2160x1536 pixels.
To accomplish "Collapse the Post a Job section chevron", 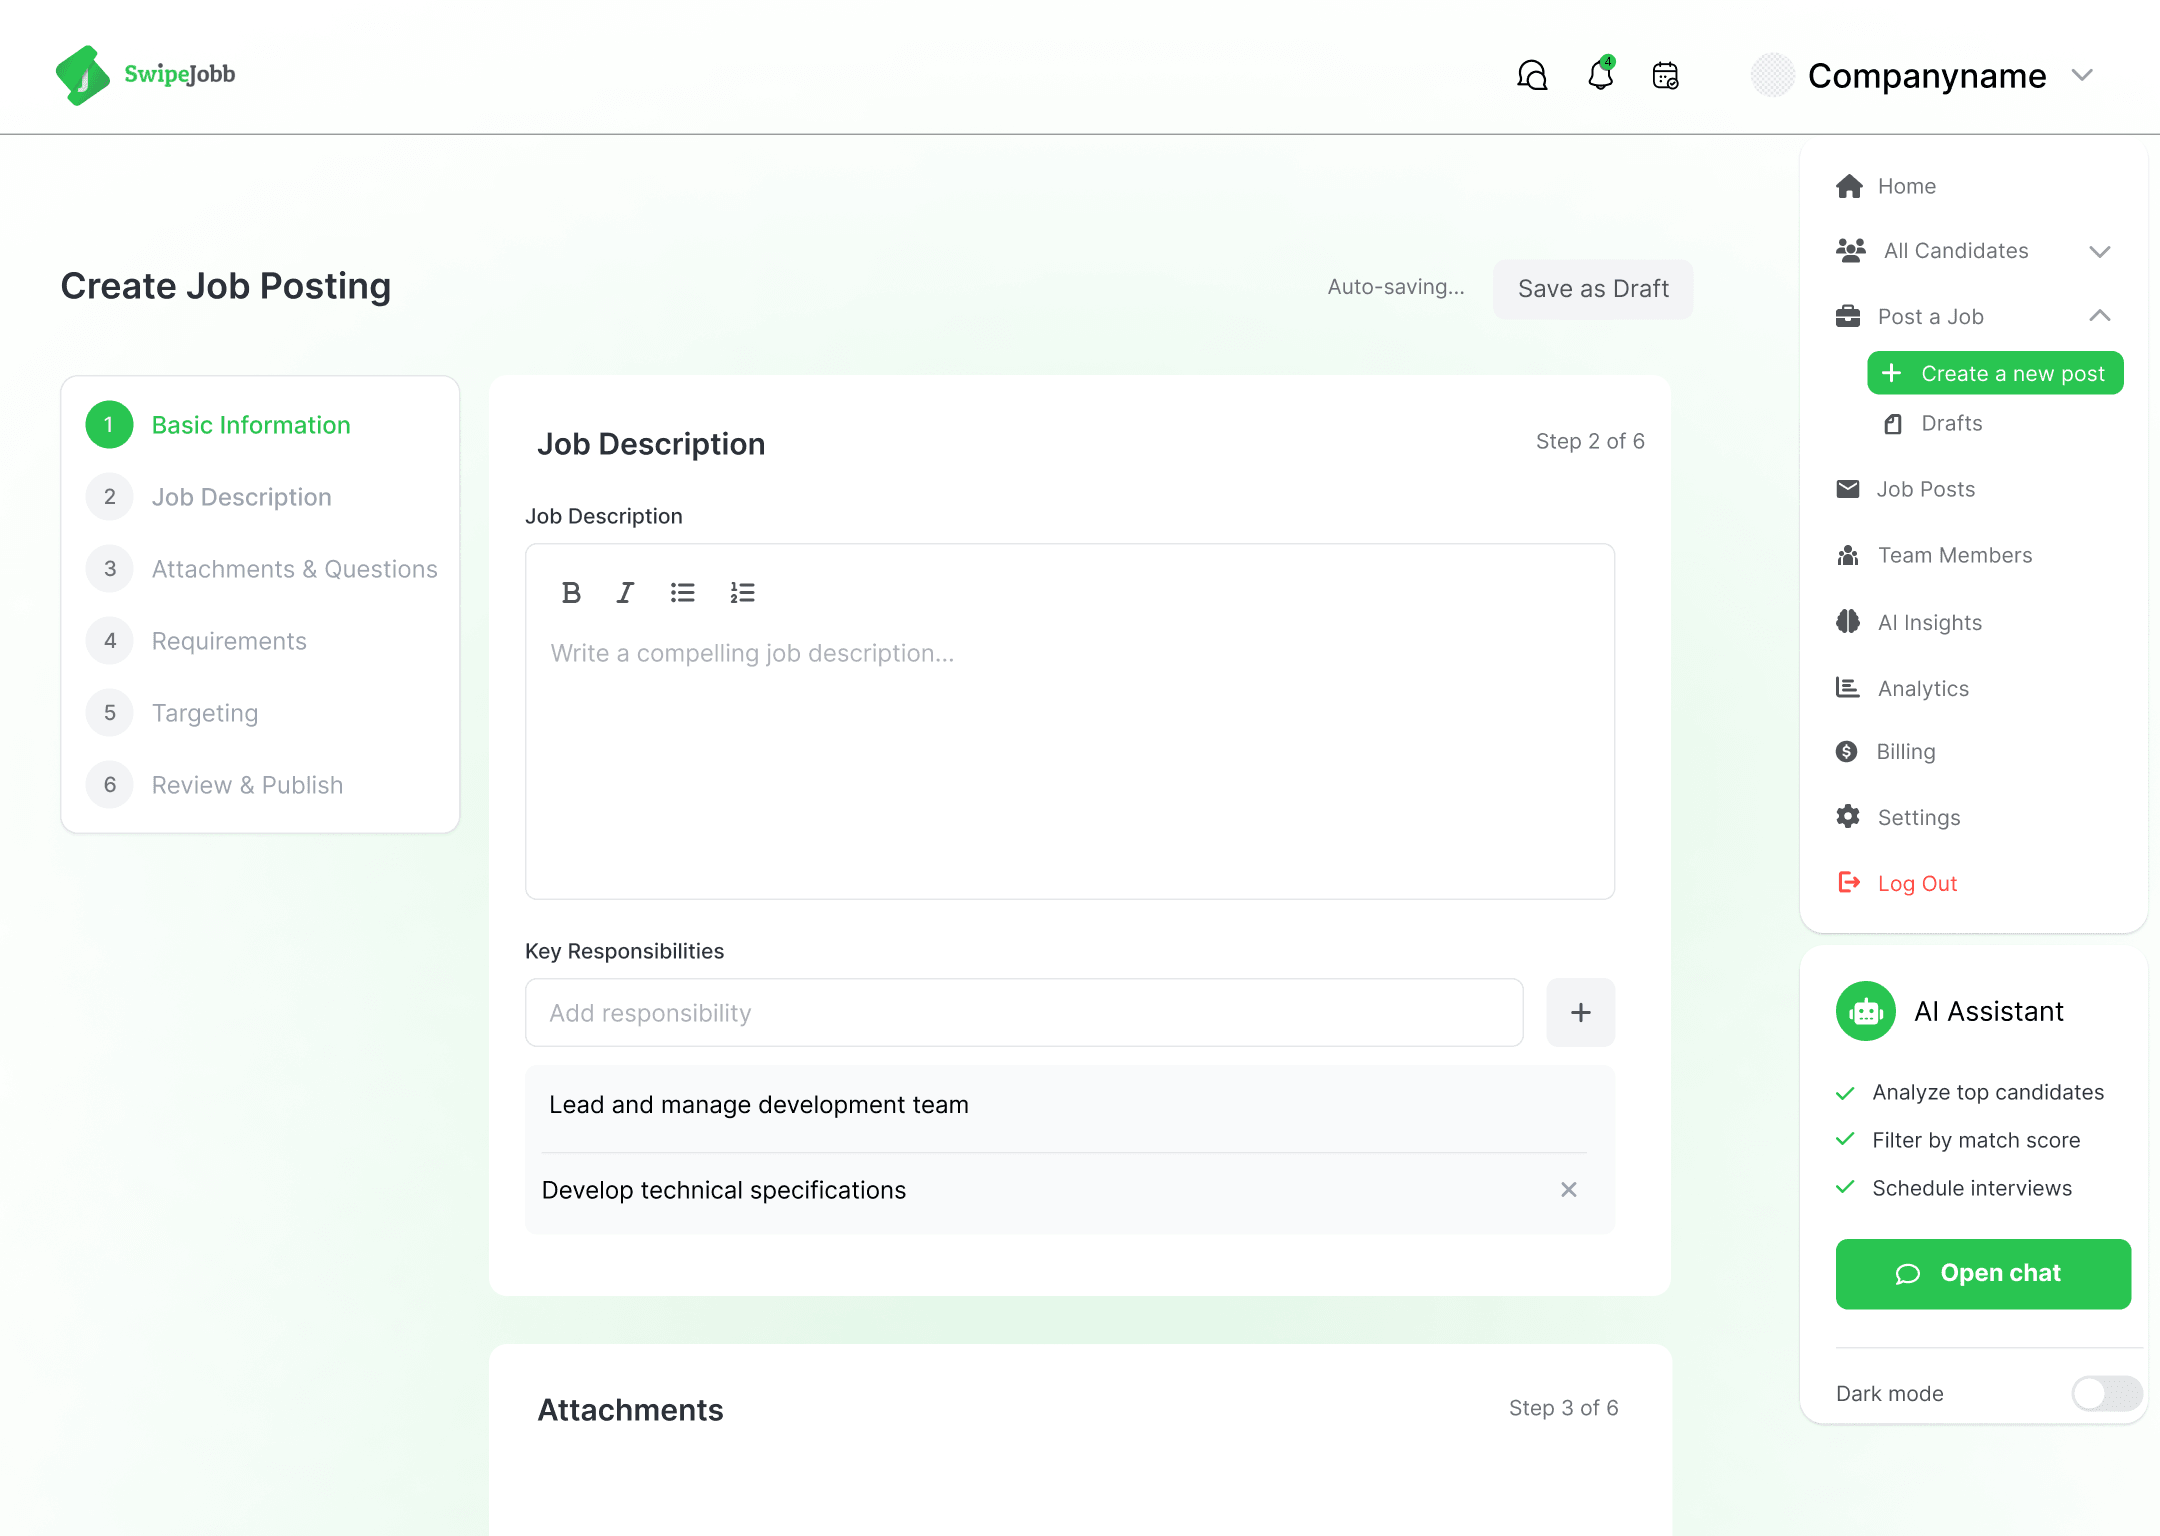I will pyautogui.click(x=2100, y=316).
